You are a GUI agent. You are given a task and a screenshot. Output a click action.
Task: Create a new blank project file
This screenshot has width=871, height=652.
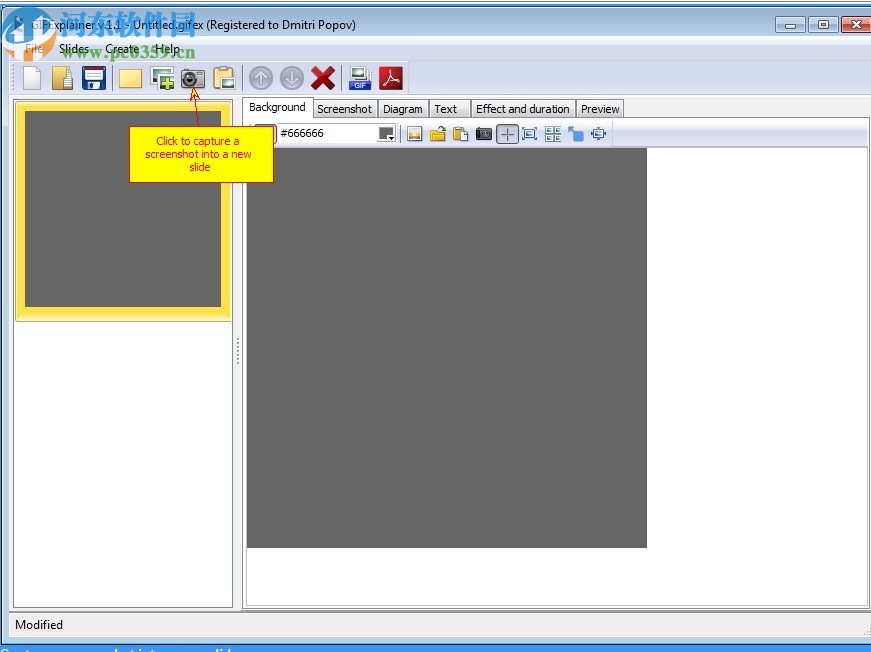point(32,78)
